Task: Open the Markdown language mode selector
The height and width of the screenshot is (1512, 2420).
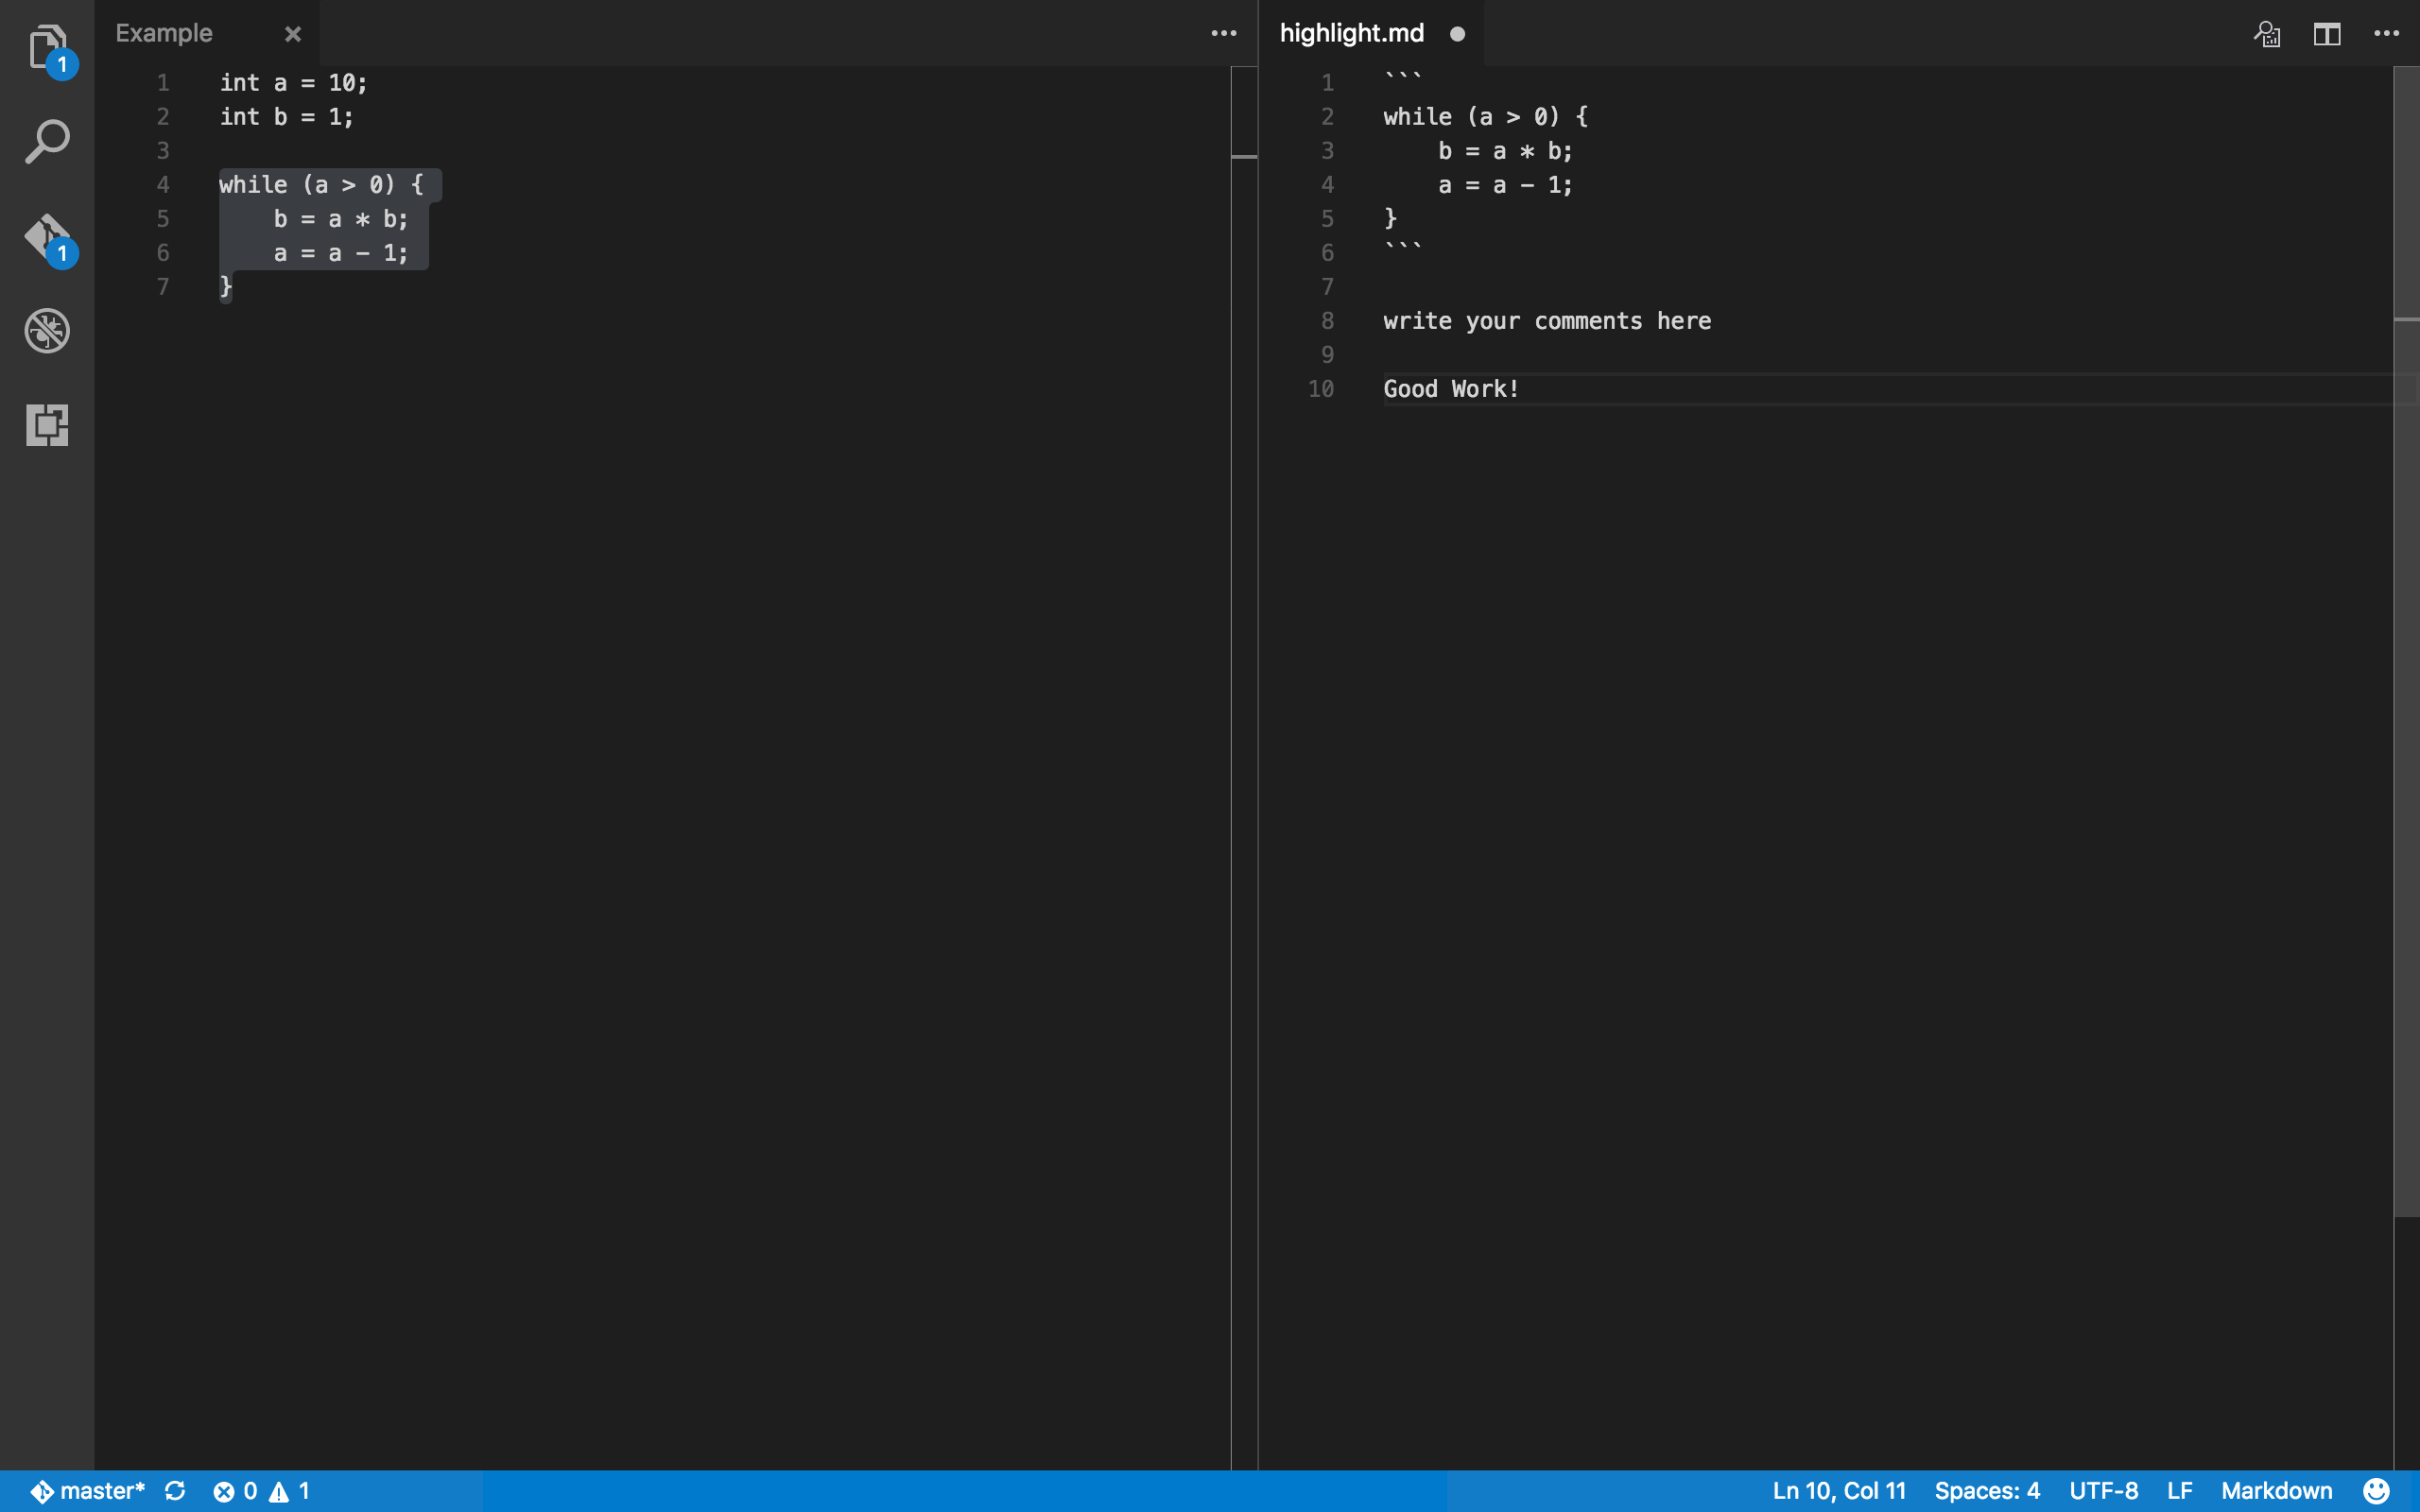Action: click(2276, 1491)
